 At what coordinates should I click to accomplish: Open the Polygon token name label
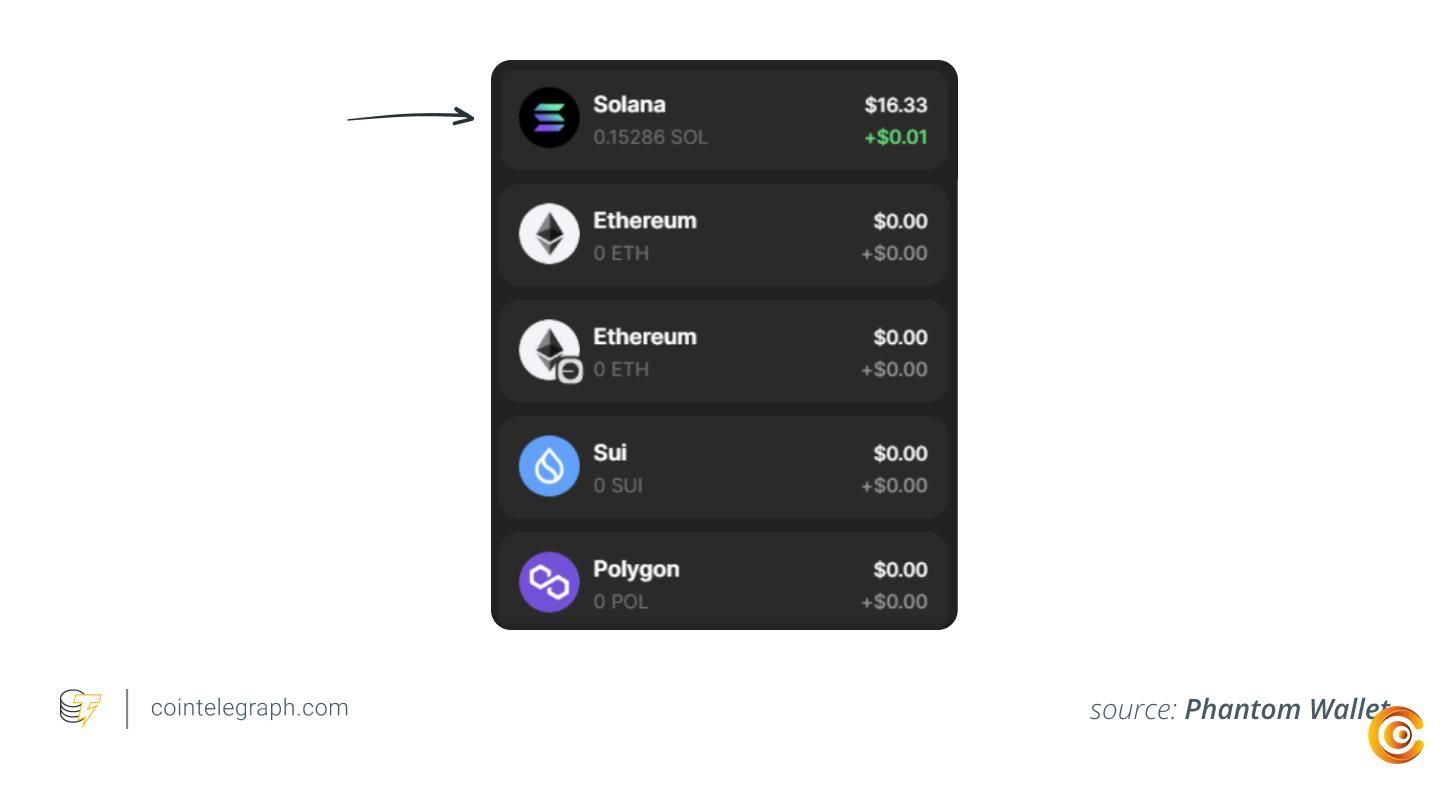[636, 569]
